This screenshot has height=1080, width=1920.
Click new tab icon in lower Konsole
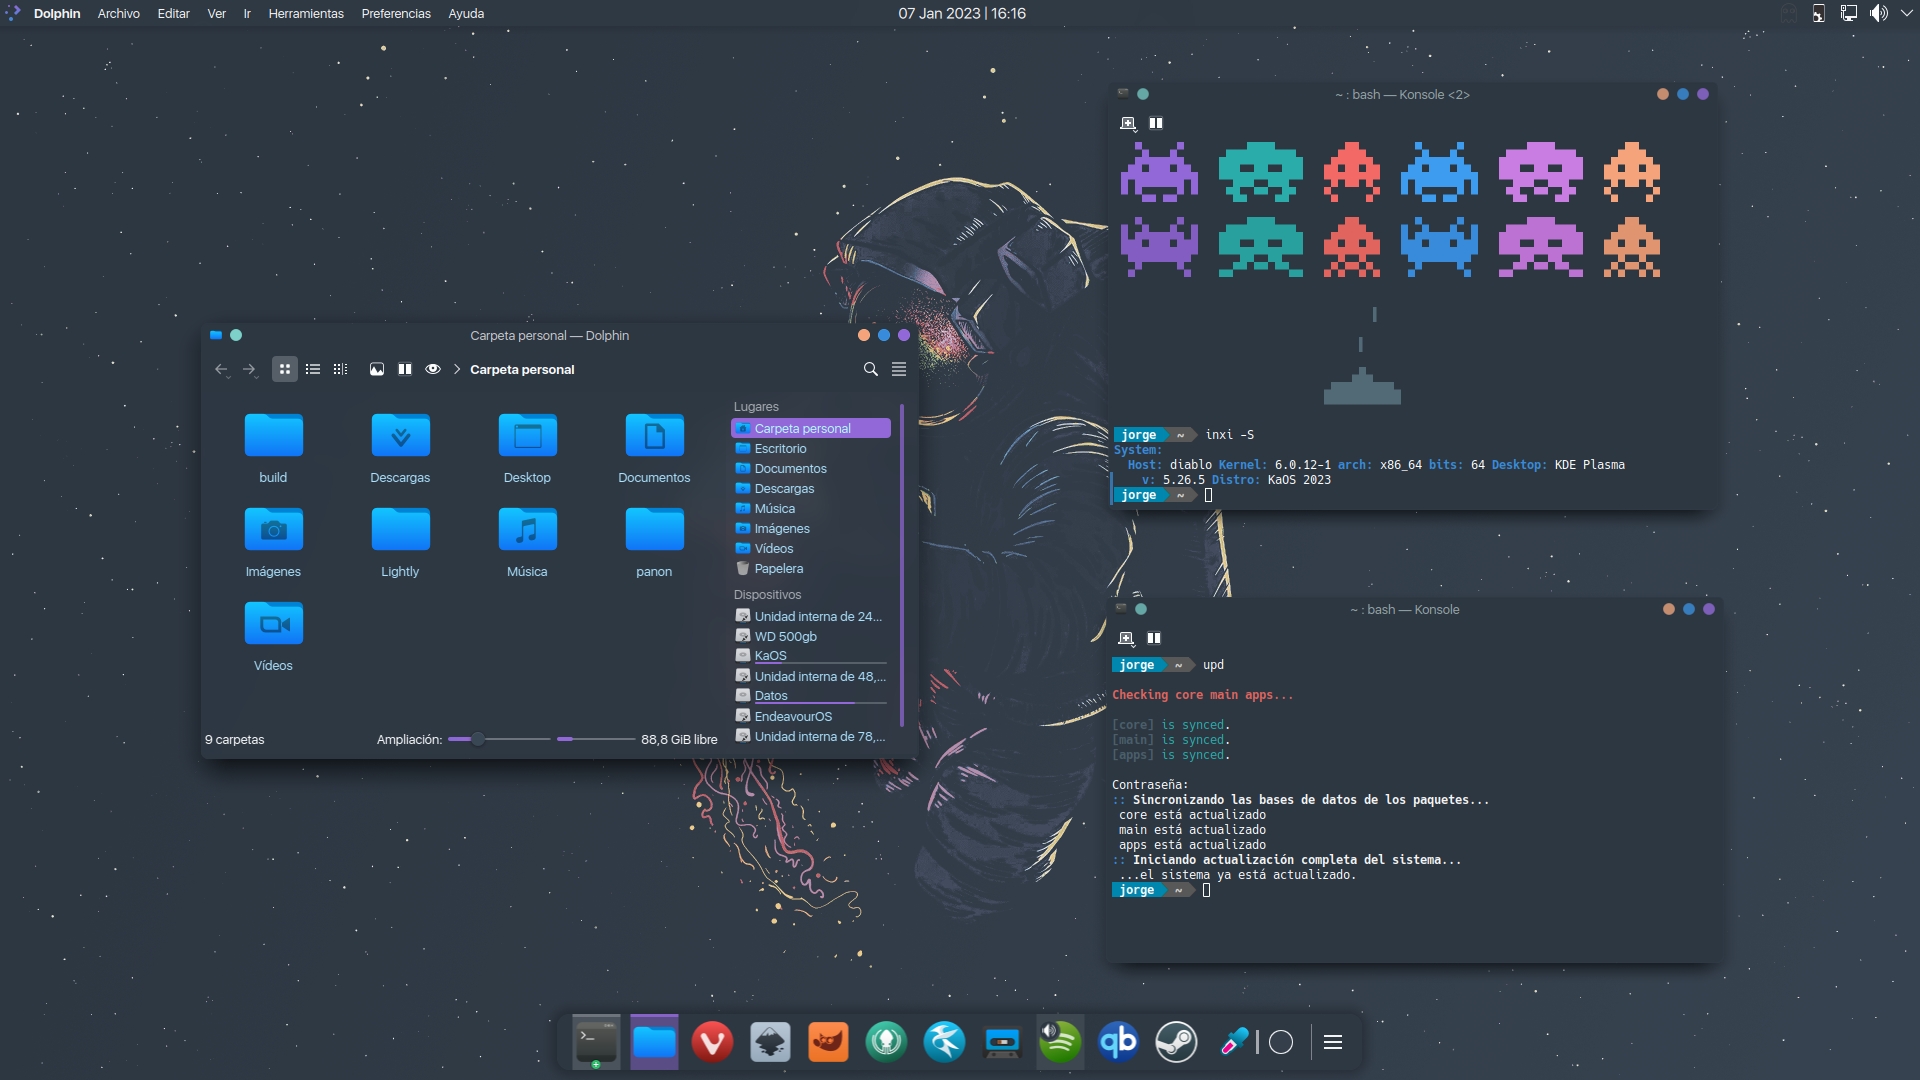click(x=1126, y=638)
